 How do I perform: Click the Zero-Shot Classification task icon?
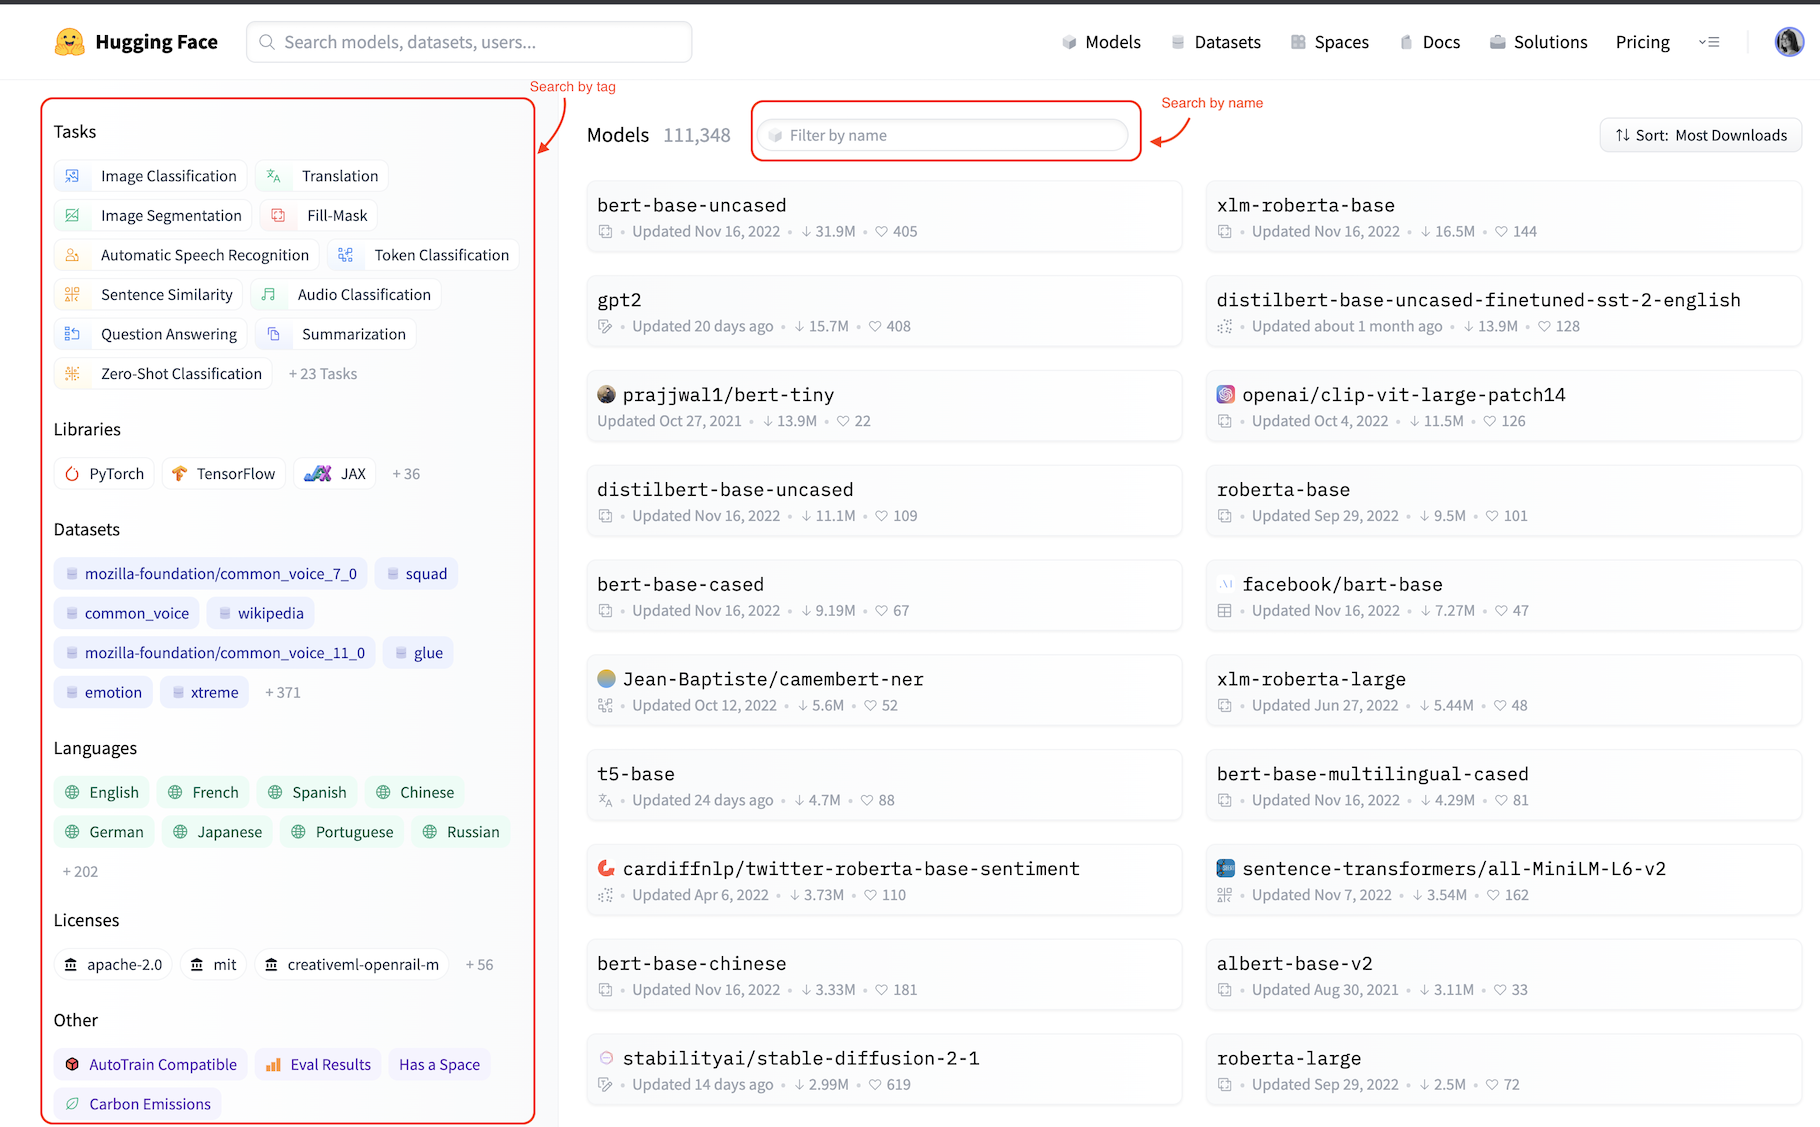72,373
